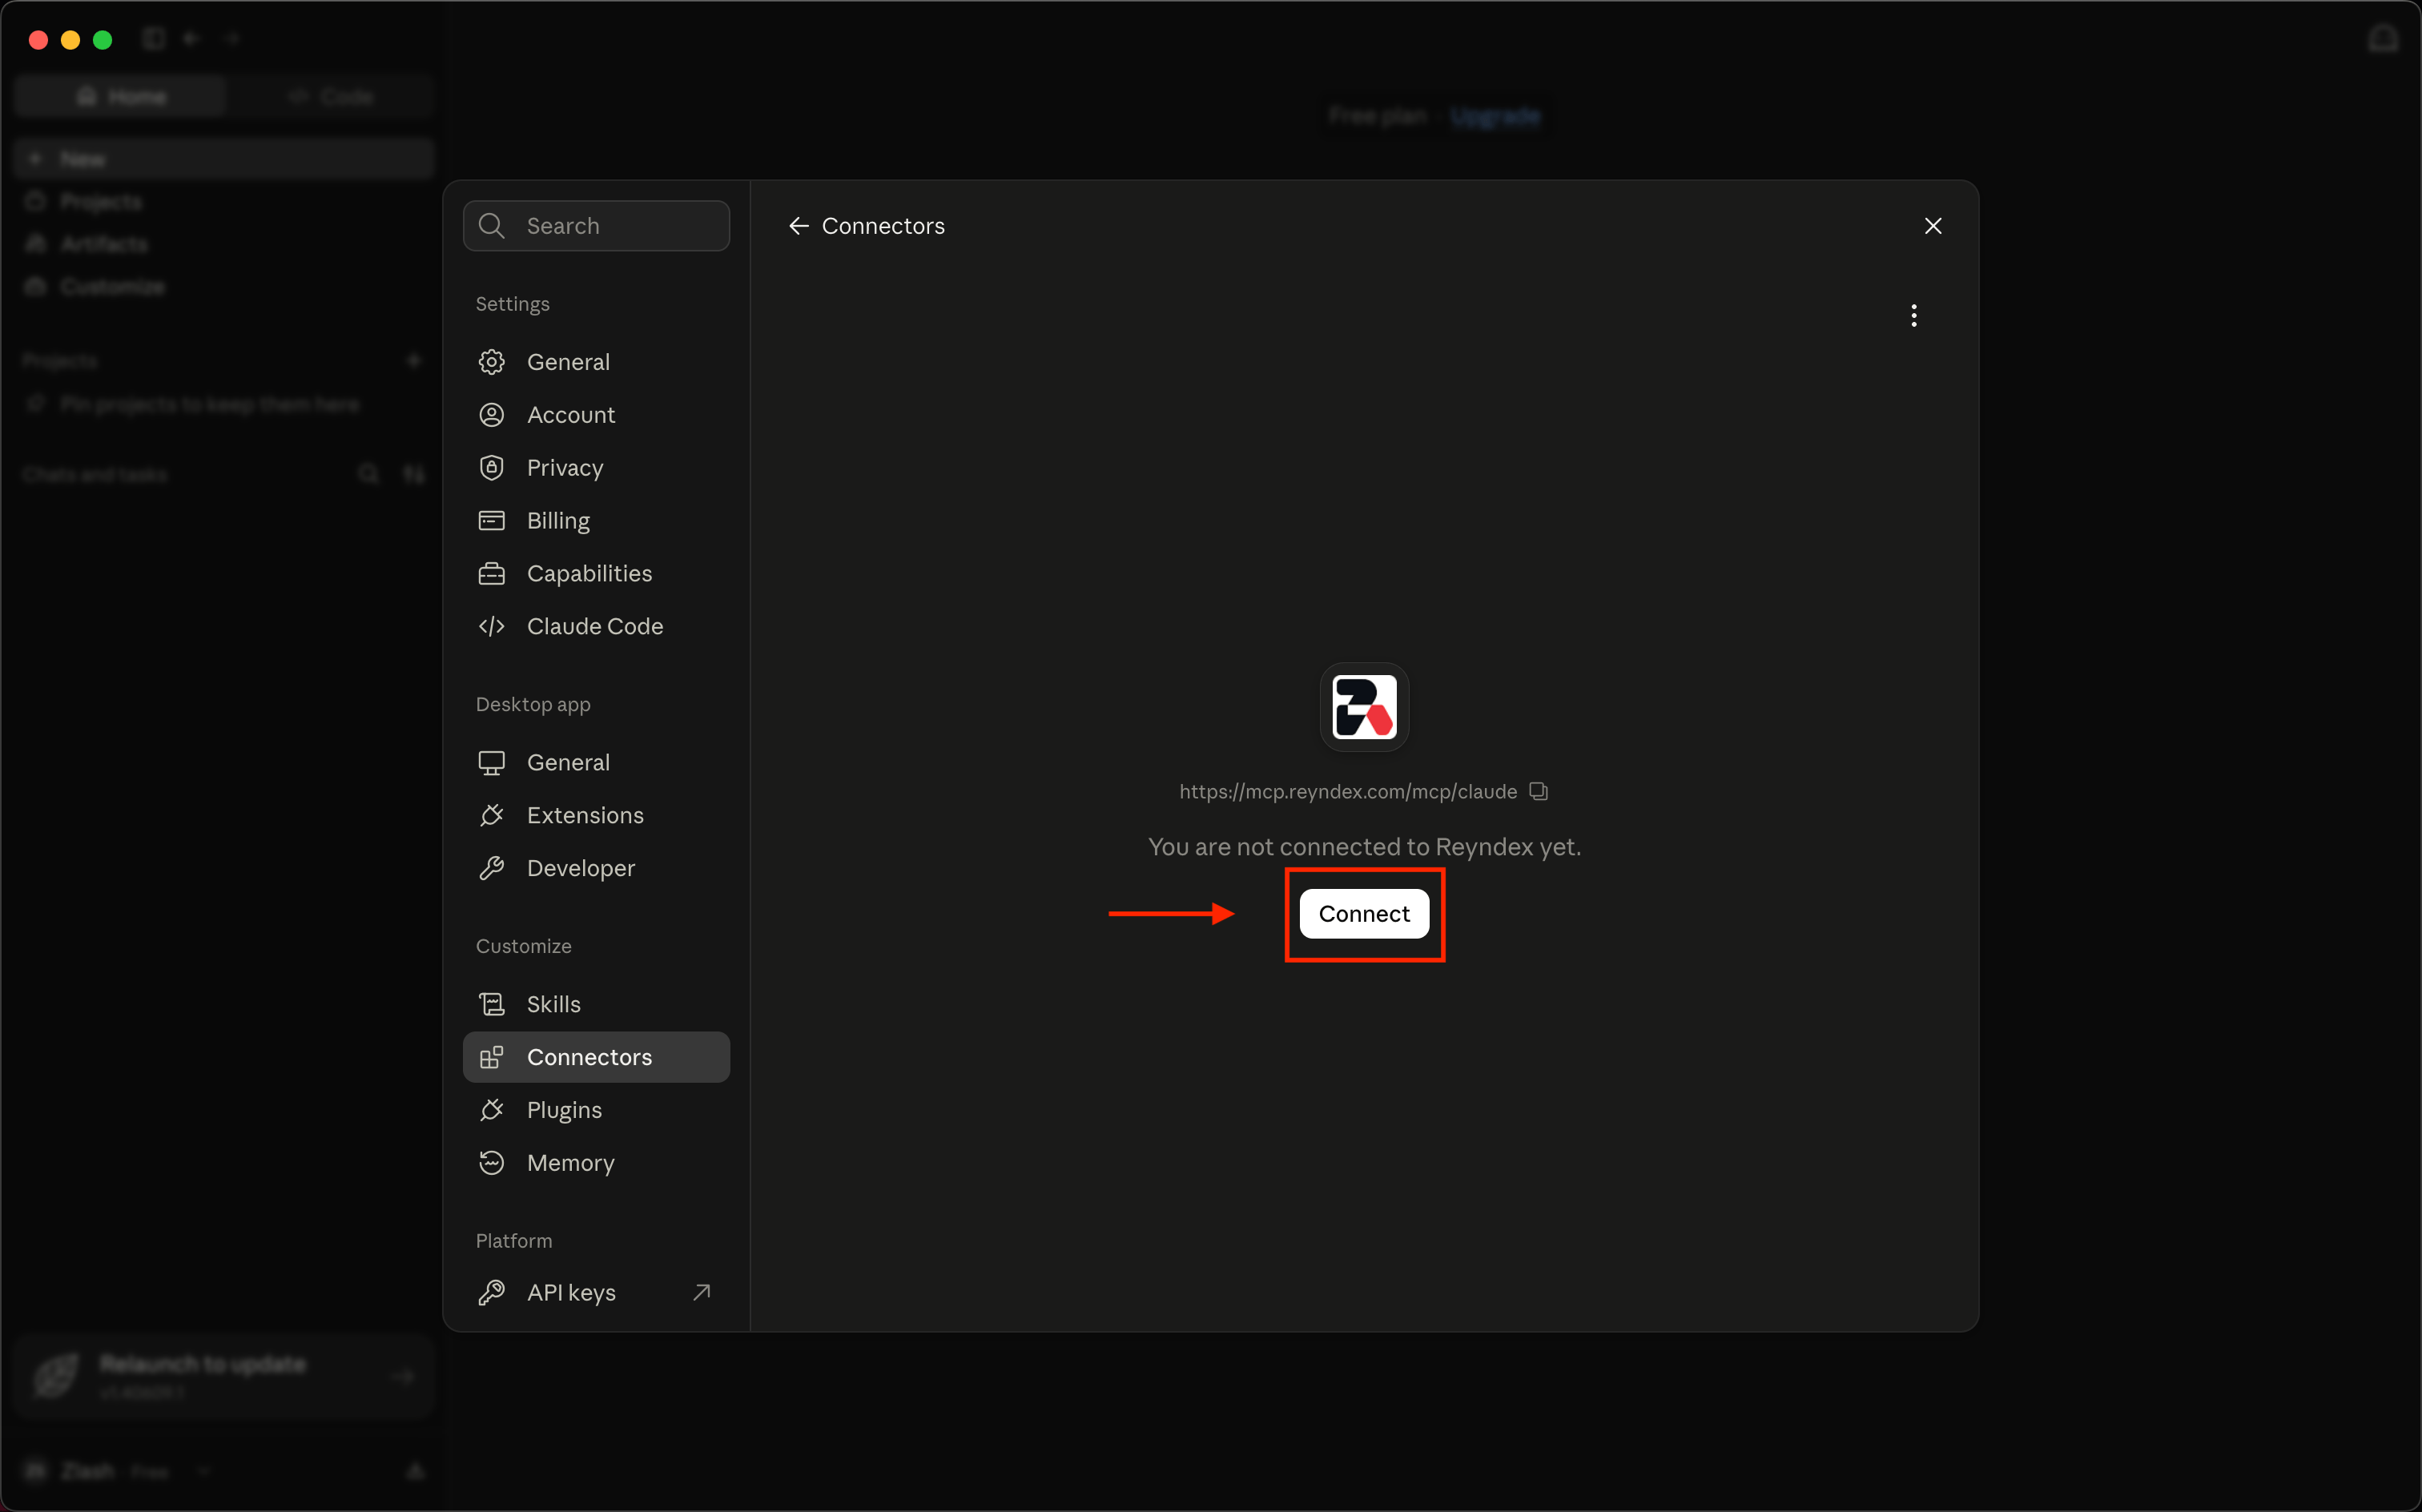Viewport: 2422px width, 1512px height.
Task: Close the settings dialog with the X
Action: point(1932,226)
